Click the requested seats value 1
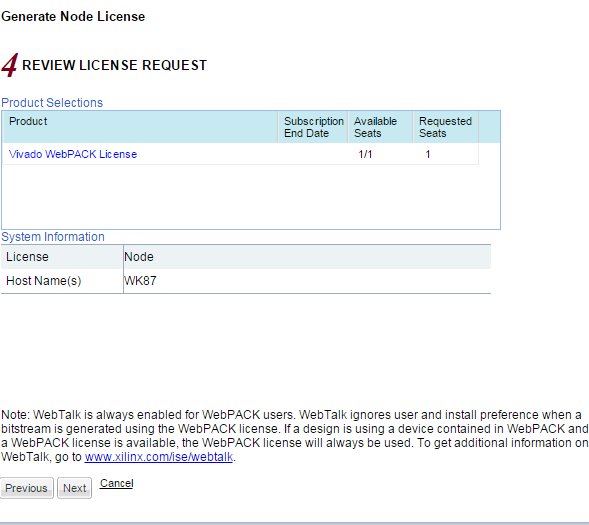This screenshot has height=525, width=589. [427, 154]
